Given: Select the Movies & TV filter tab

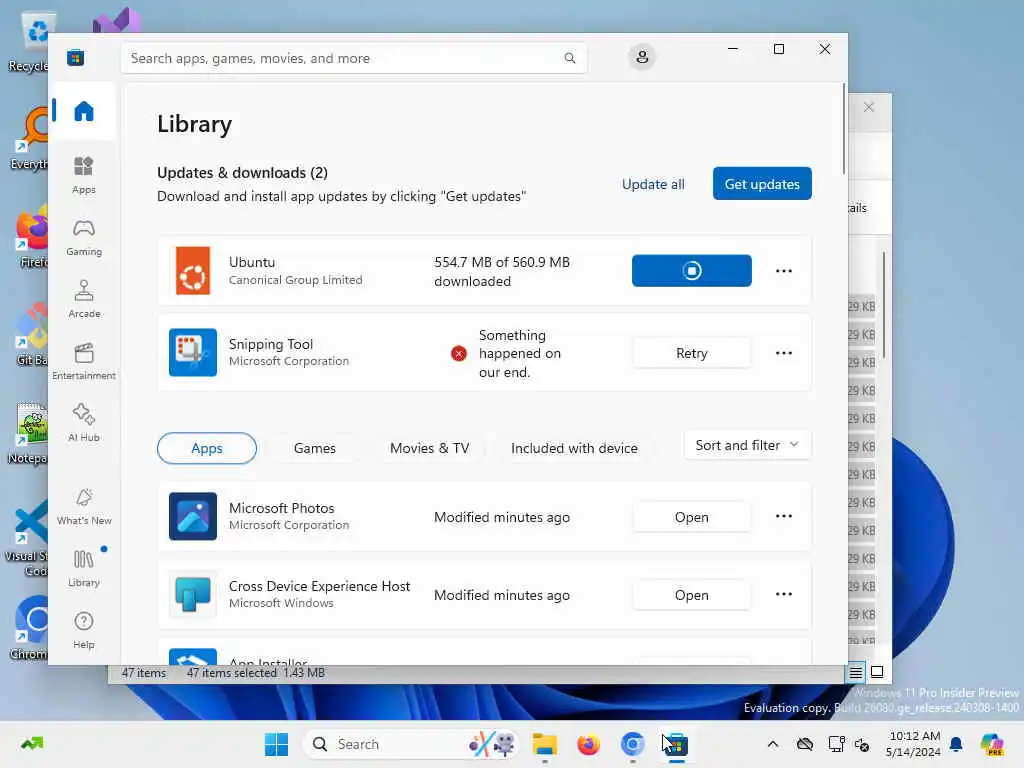Looking at the screenshot, I should click(429, 448).
